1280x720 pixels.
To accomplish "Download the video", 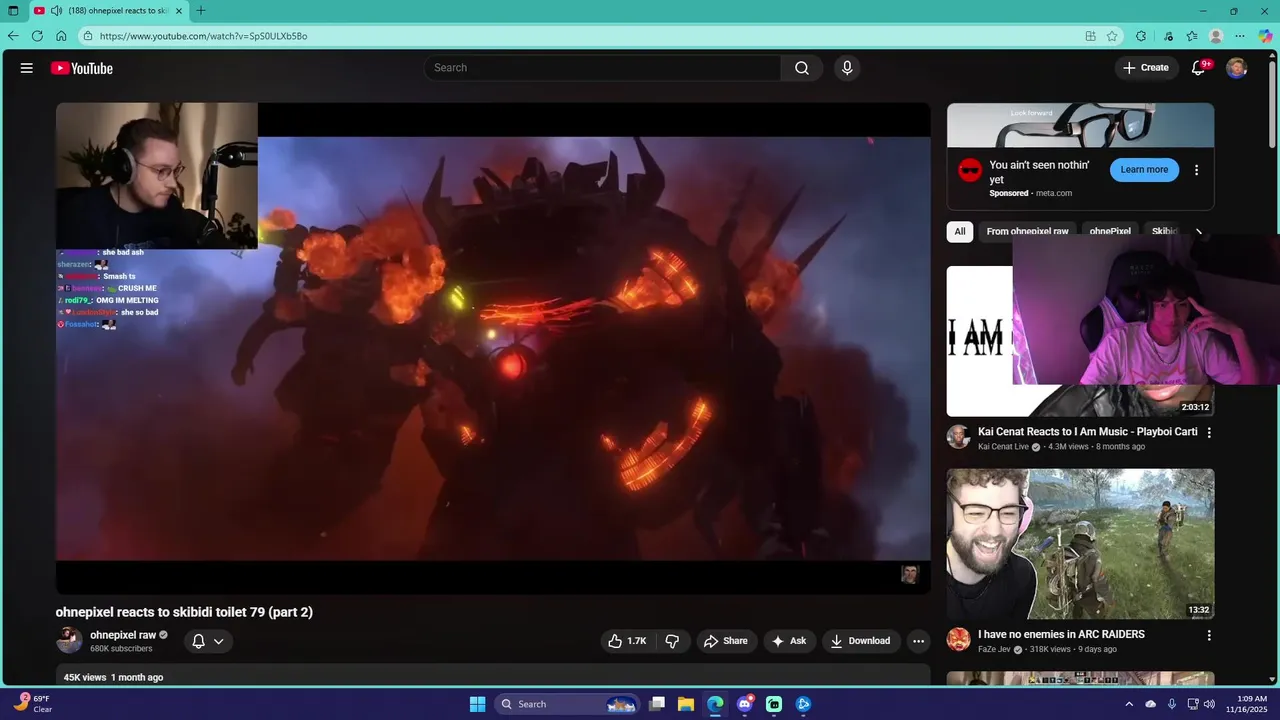I will point(860,641).
